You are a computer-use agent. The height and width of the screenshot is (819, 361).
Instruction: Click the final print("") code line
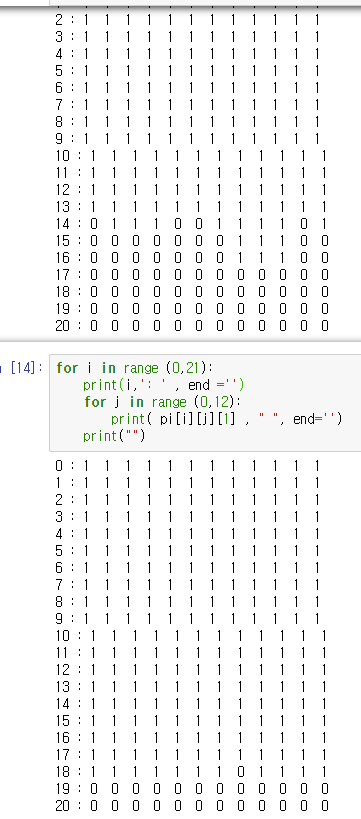click(114, 436)
